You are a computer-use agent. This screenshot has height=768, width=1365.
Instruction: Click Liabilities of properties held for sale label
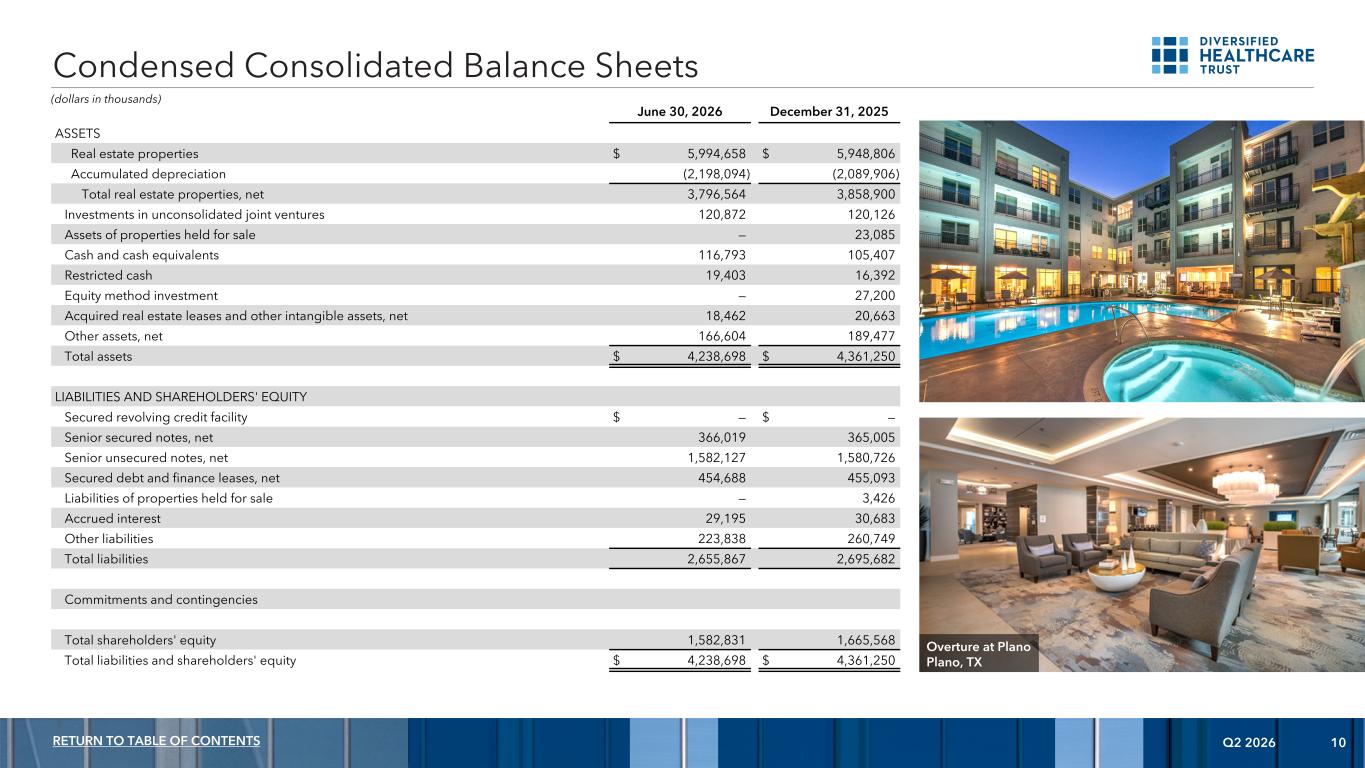point(168,498)
